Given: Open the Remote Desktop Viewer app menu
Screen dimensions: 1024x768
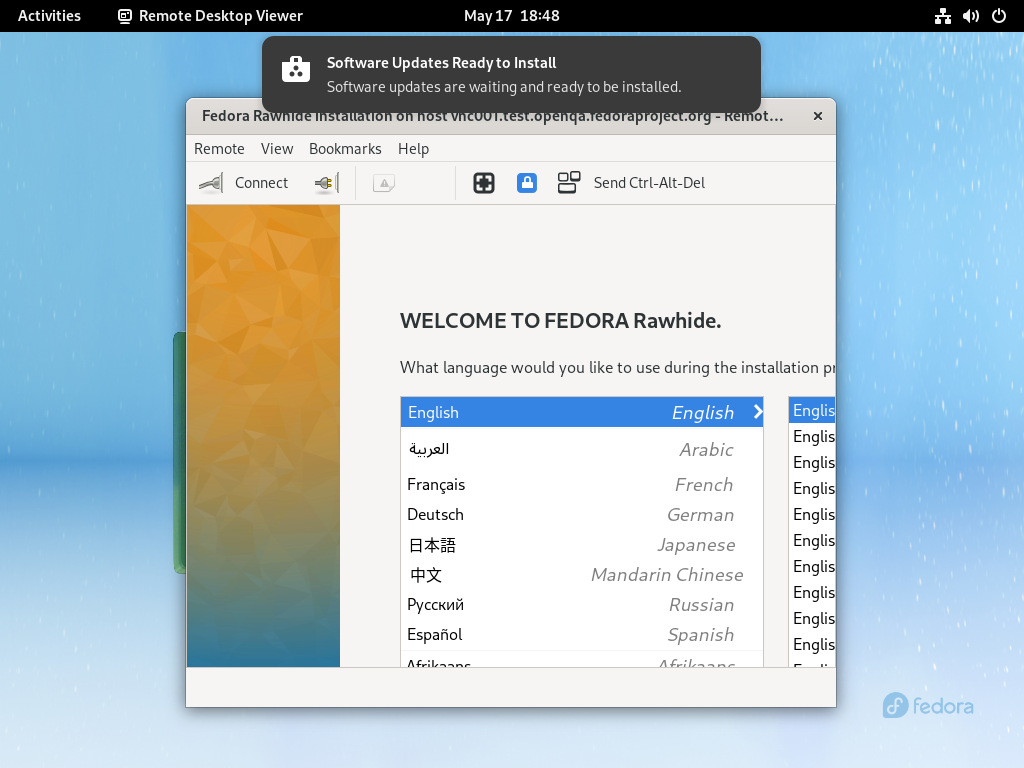Looking at the screenshot, I should [210, 16].
